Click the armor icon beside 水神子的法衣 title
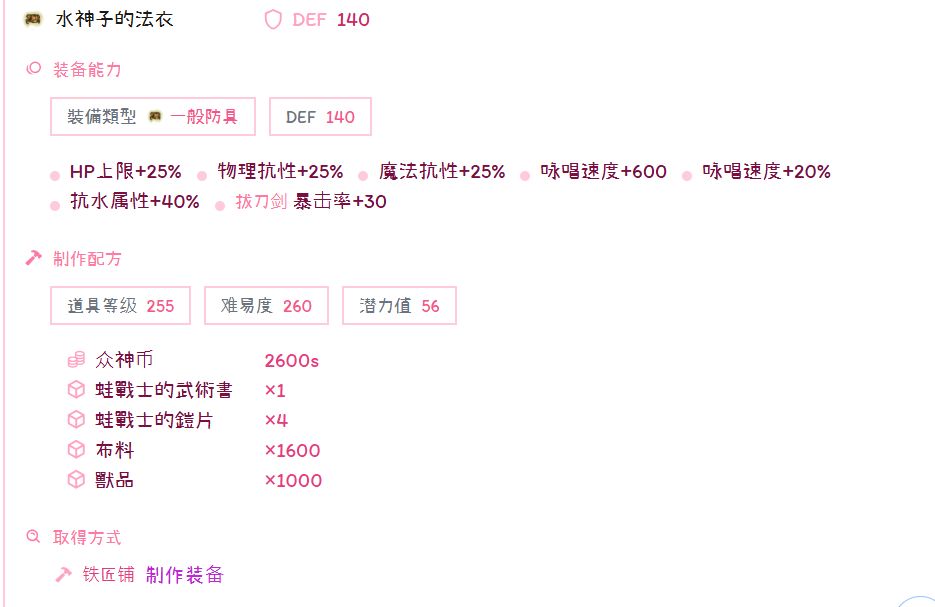935x607 pixels. coord(33,19)
